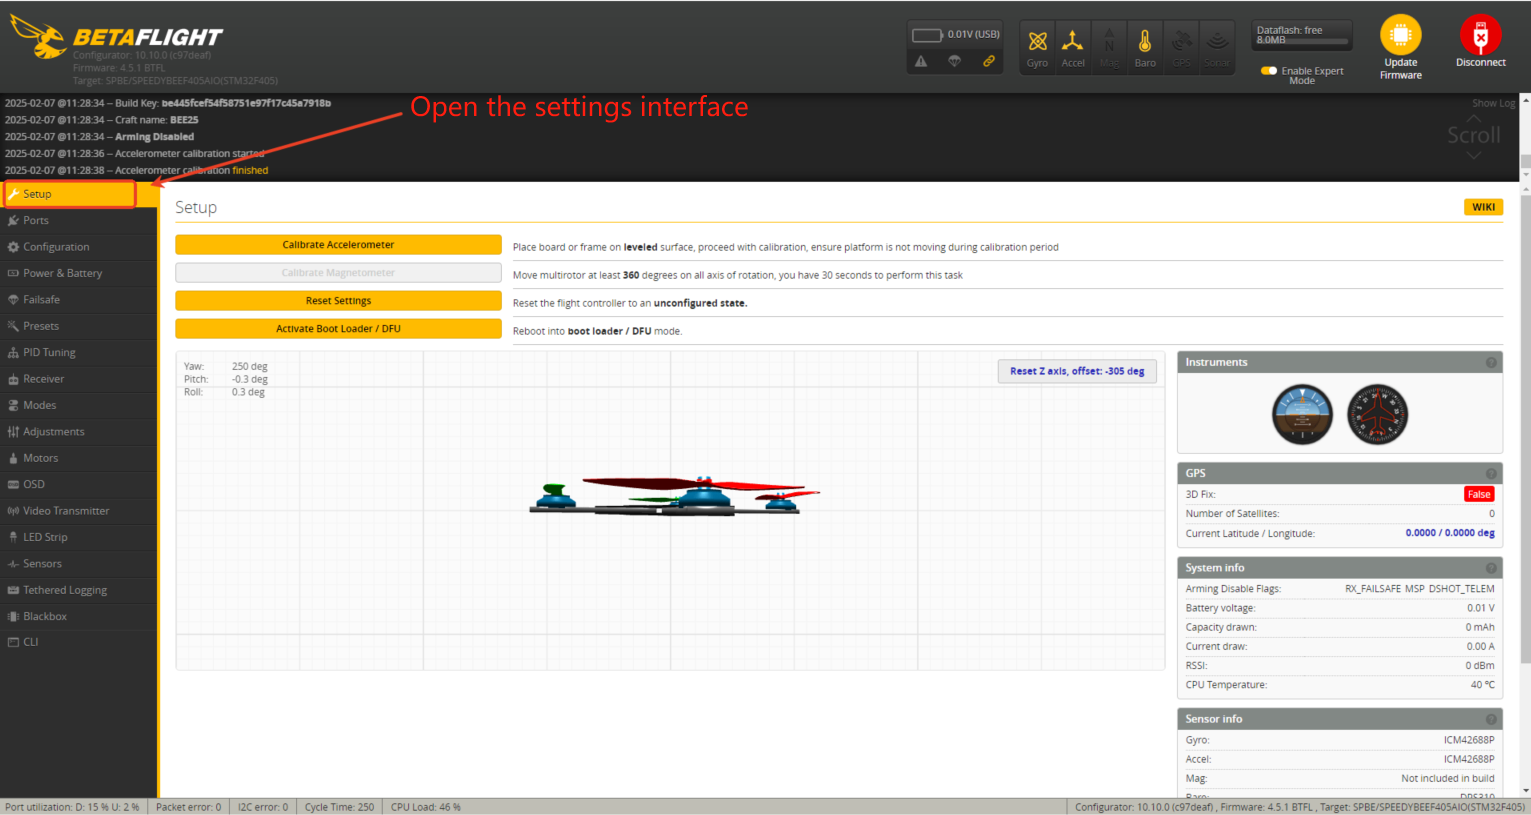Click the Sonar sensor status icon
1531x815 pixels.
pos(1217,48)
